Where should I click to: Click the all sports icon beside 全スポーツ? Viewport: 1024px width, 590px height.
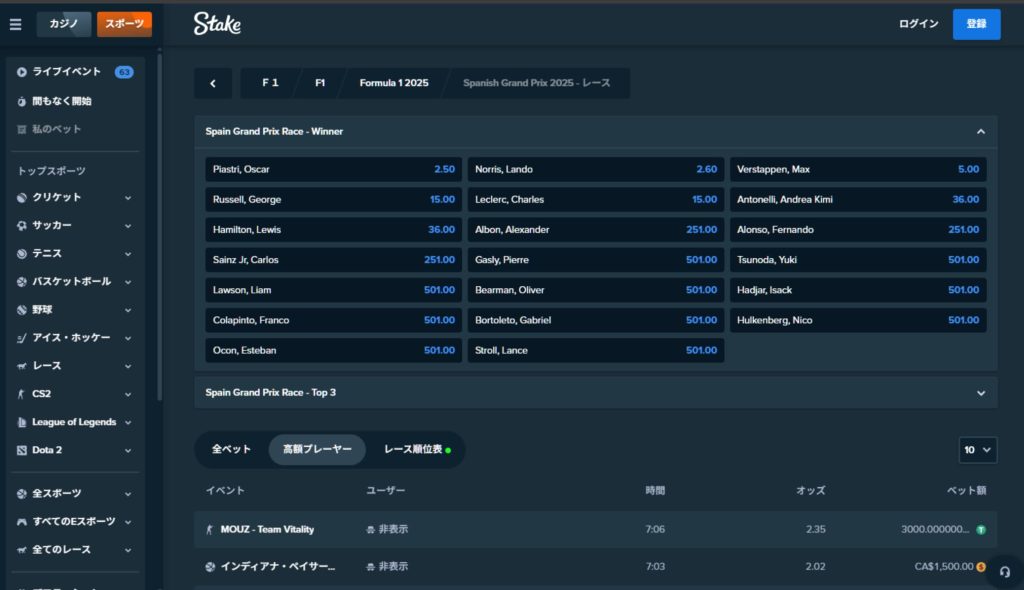(x=22, y=494)
